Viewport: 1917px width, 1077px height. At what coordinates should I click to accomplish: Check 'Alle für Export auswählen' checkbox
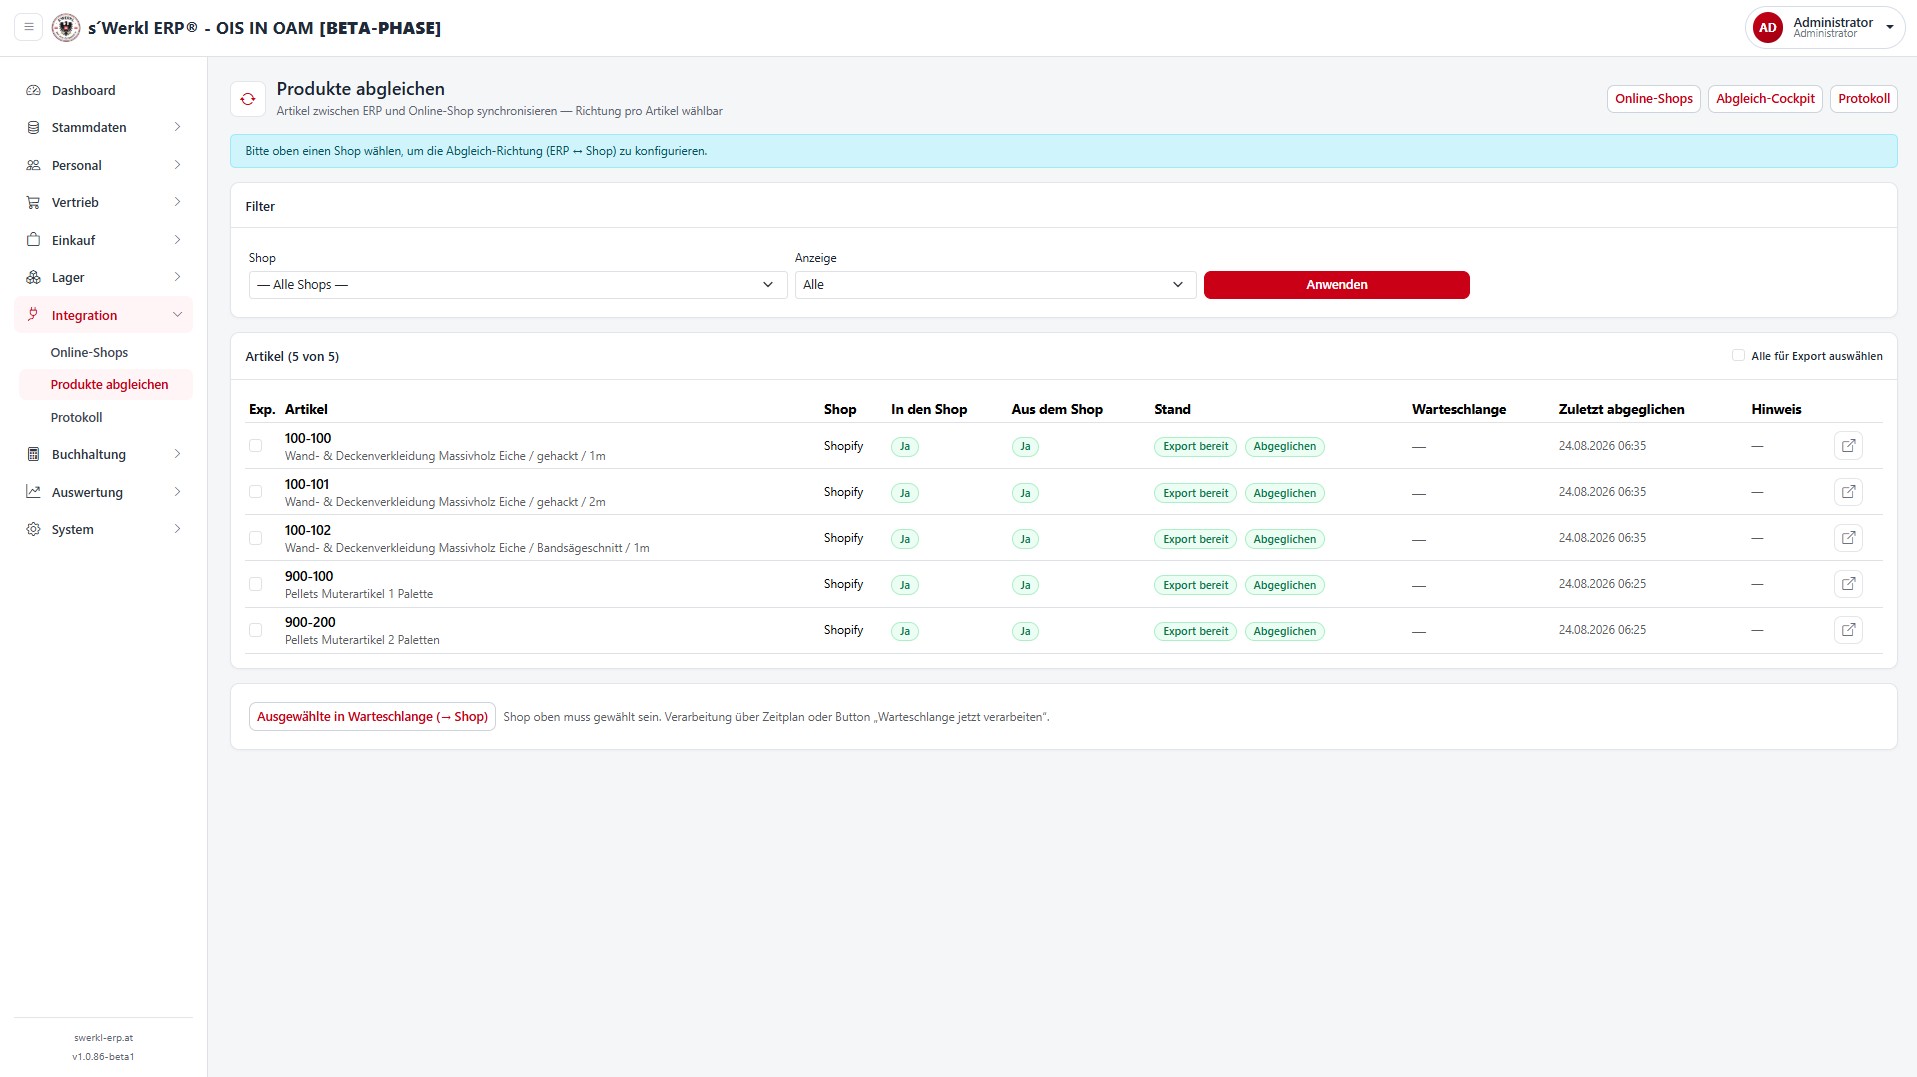[x=1738, y=355]
